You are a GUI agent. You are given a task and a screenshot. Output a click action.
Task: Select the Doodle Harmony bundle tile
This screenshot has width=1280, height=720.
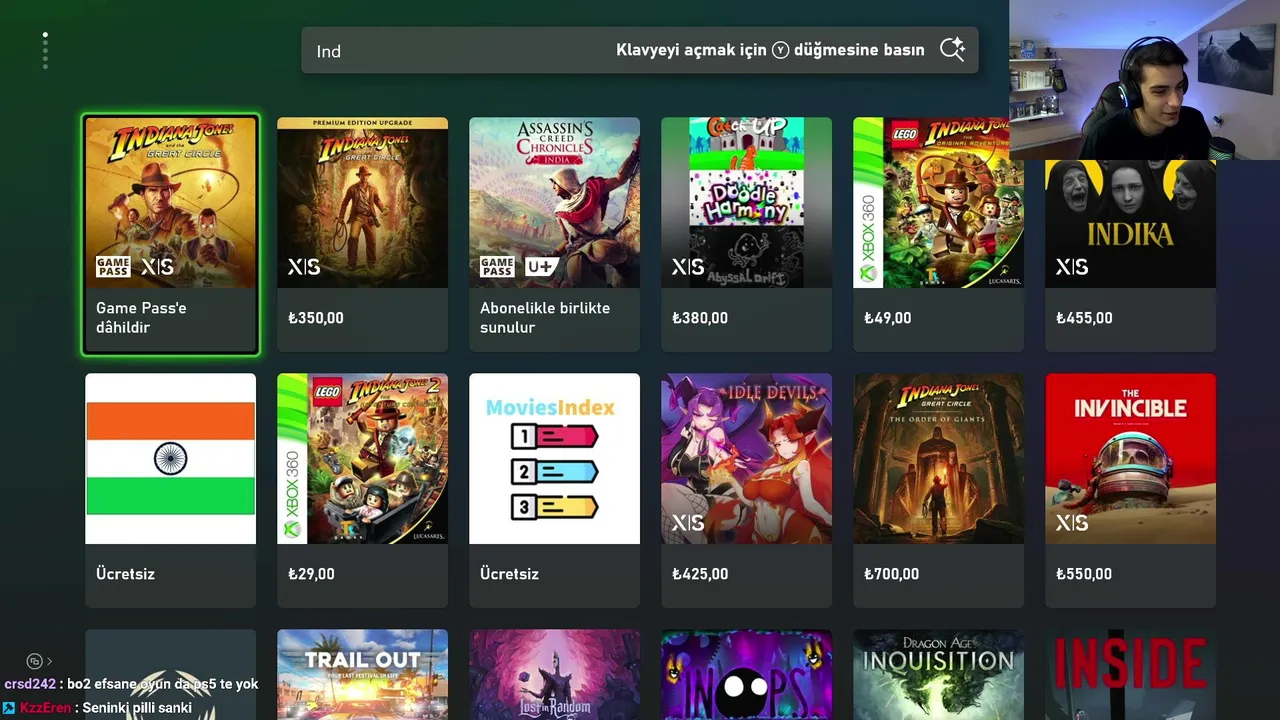[747, 235]
